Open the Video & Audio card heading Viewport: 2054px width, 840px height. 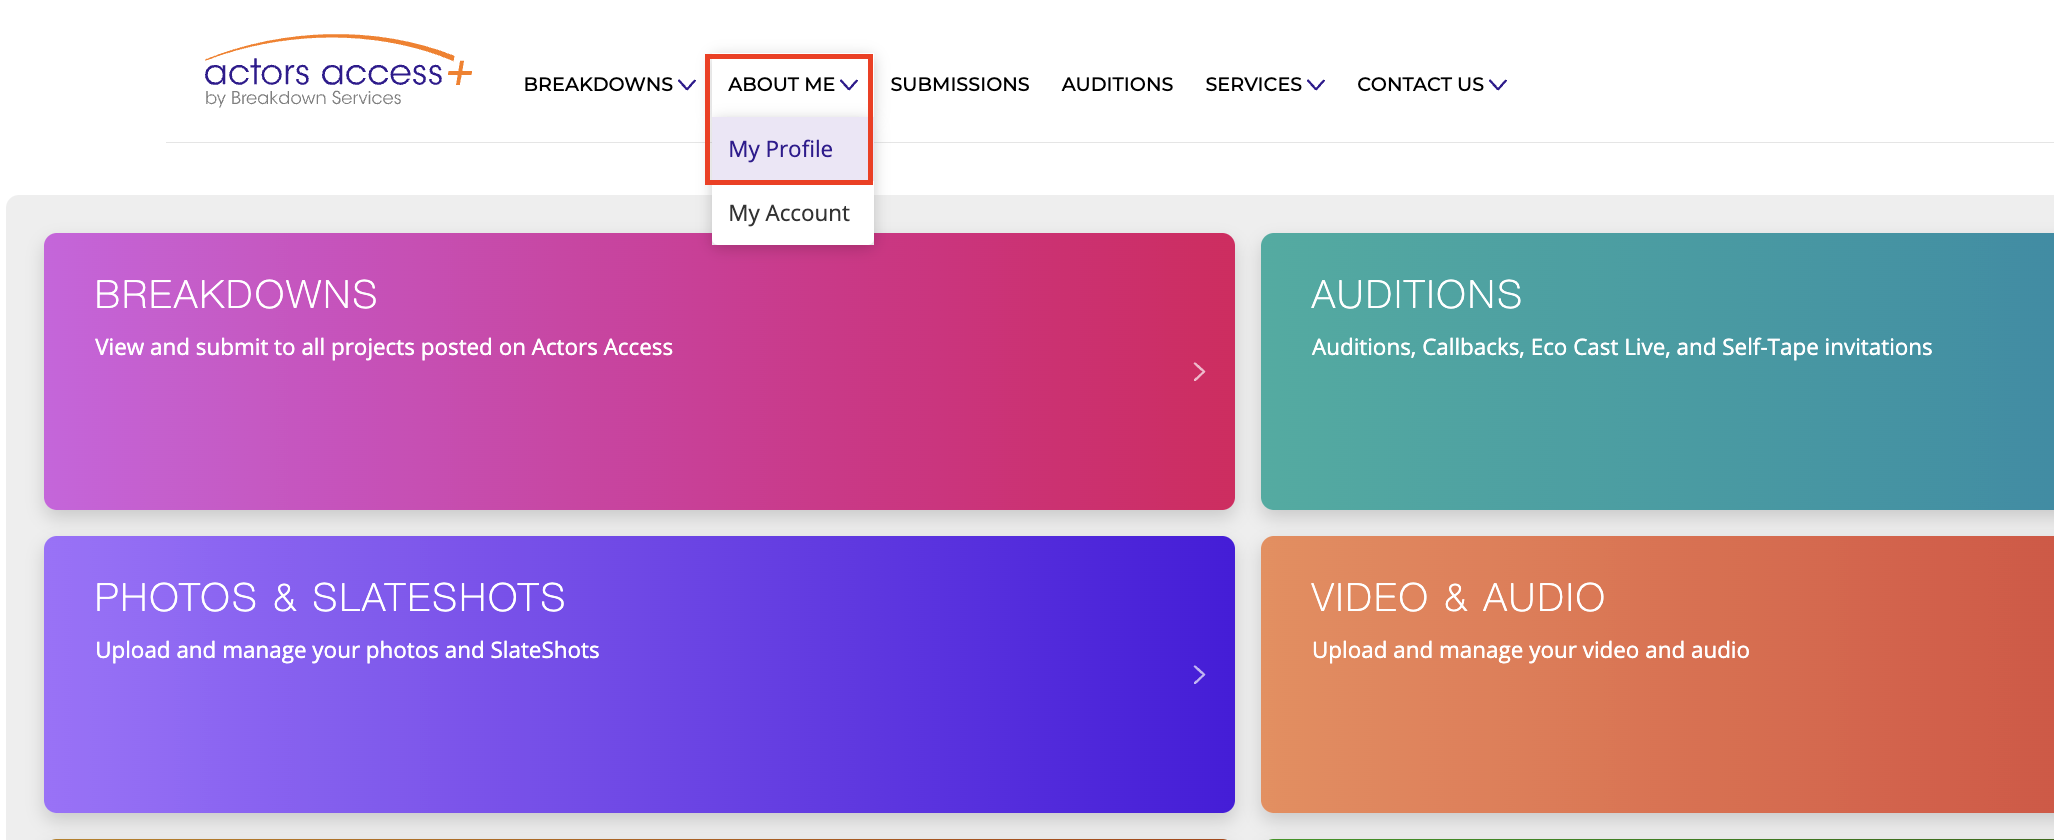pyautogui.click(x=1458, y=598)
